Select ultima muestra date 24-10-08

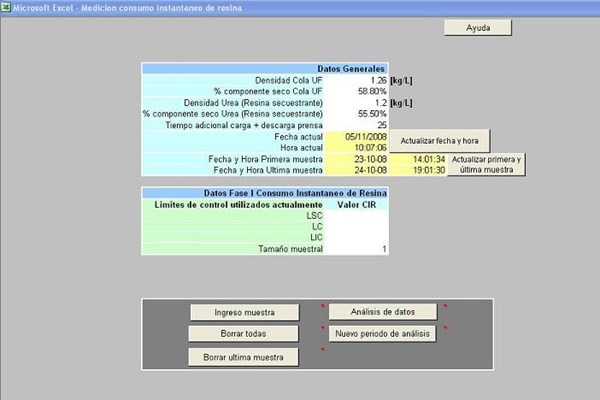(356, 170)
